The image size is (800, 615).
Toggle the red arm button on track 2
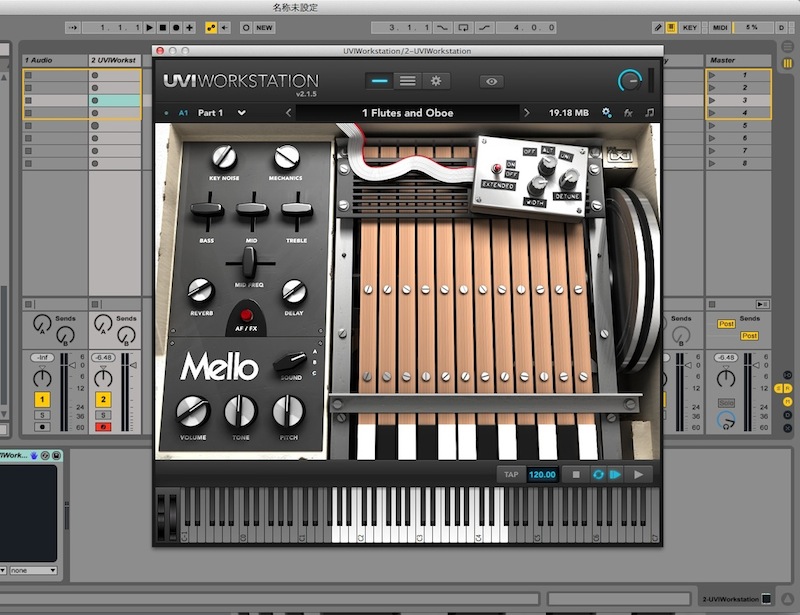click(x=103, y=427)
